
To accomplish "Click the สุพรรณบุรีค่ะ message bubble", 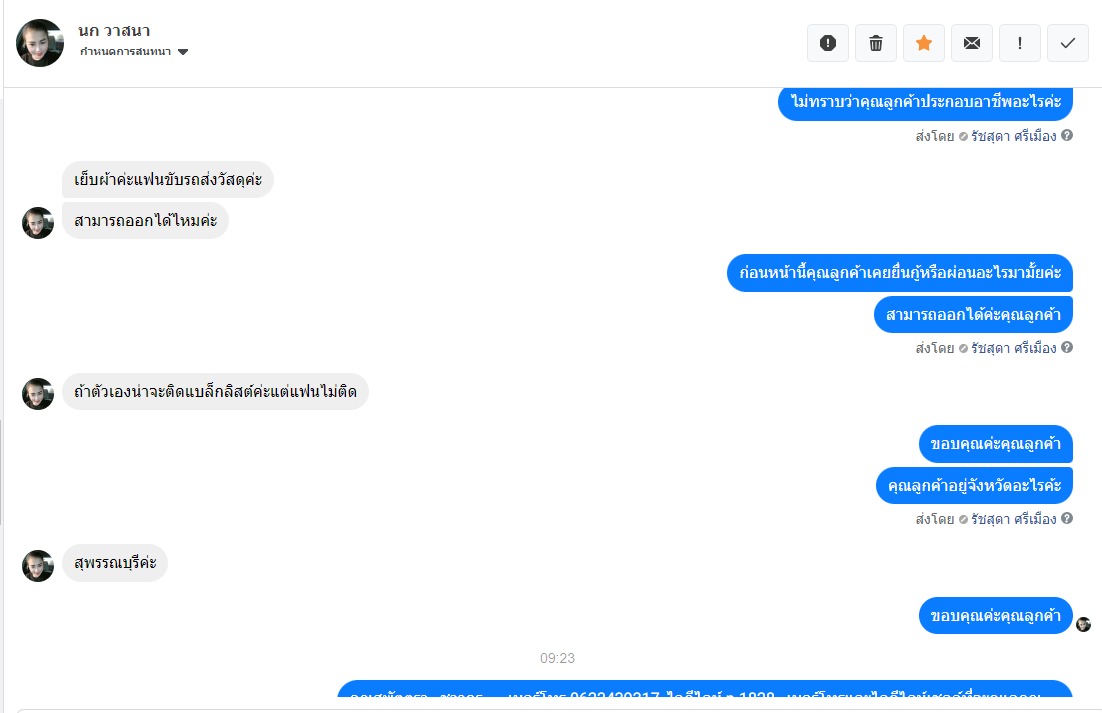I will pyautogui.click(x=115, y=563).
